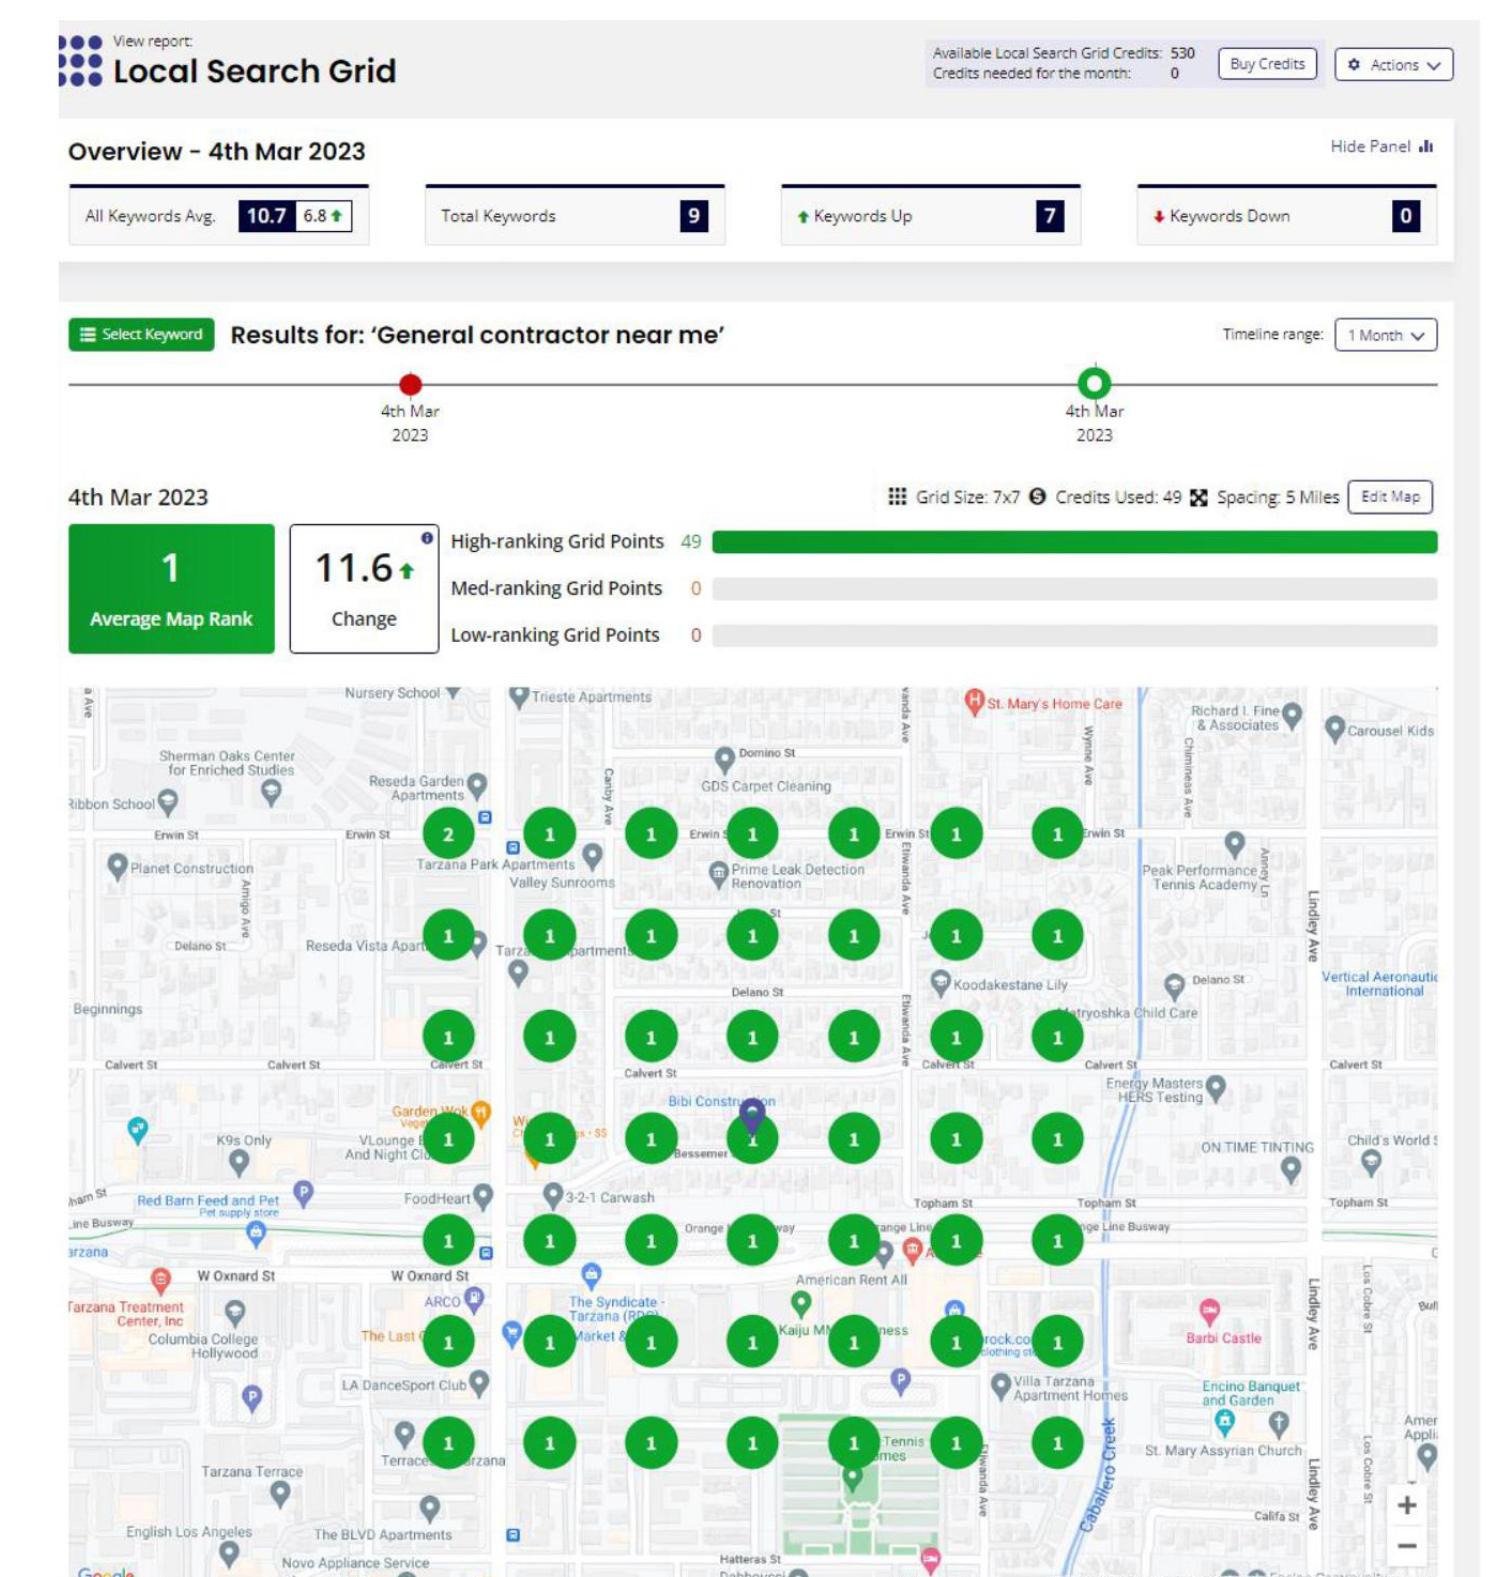Screen dimensions: 1500x1577
Task: Click the Edit Map button
Action: click(x=1389, y=497)
